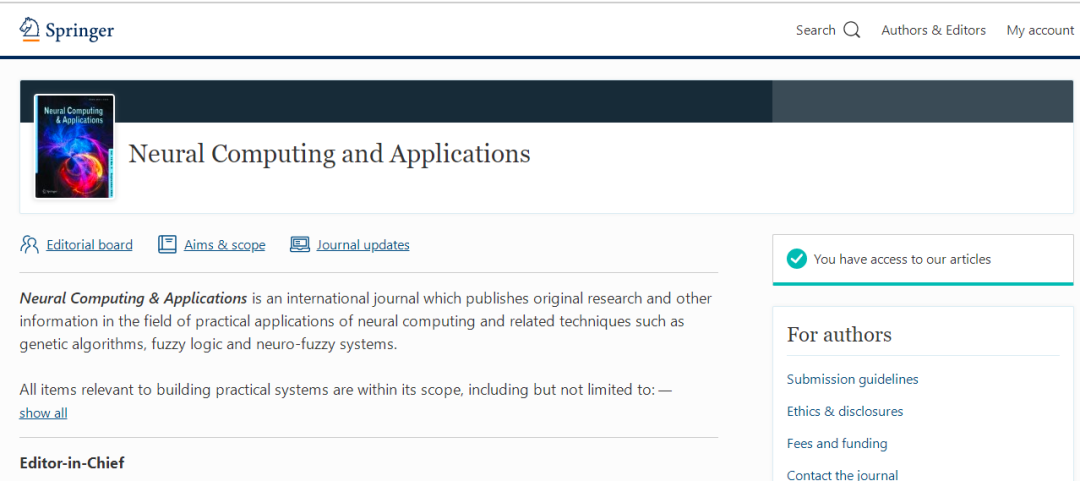Screen dimensions: 1080x481
Task: Open the Neural Computing journal cover thumbnail
Action: click(74, 146)
